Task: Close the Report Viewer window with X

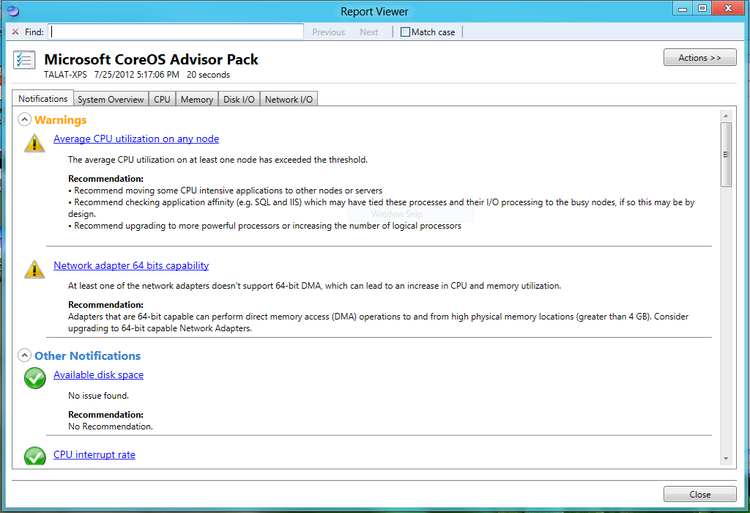Action: pos(728,8)
